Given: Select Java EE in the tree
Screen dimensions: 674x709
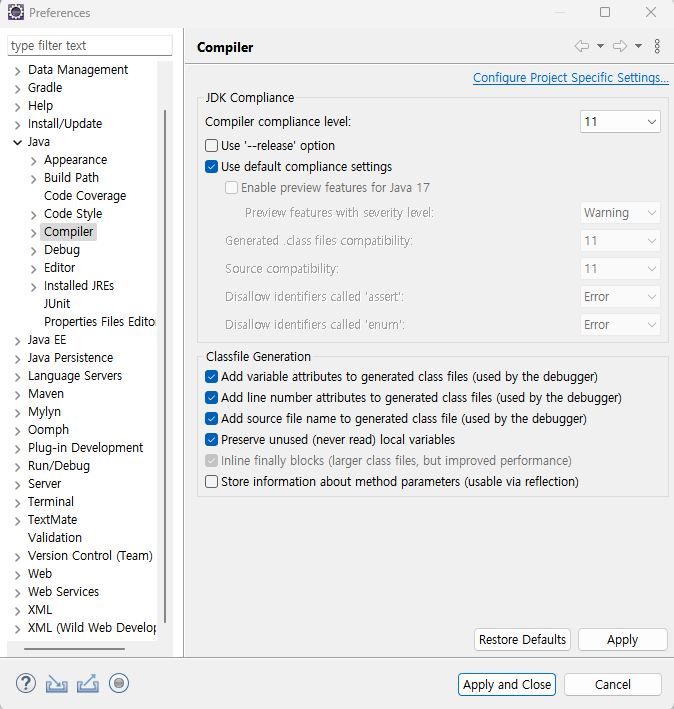Looking at the screenshot, I should pos(47,340).
